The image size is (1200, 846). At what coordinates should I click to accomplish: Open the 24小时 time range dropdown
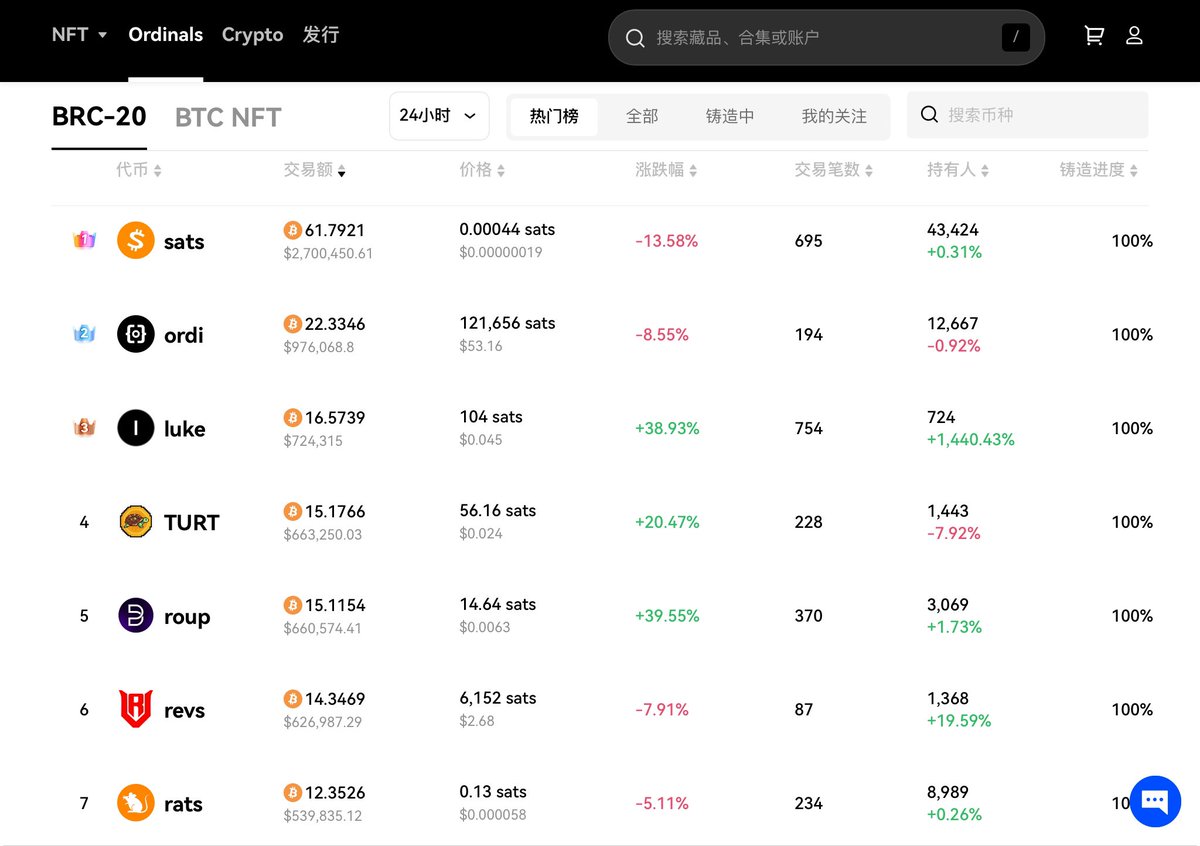pos(439,115)
